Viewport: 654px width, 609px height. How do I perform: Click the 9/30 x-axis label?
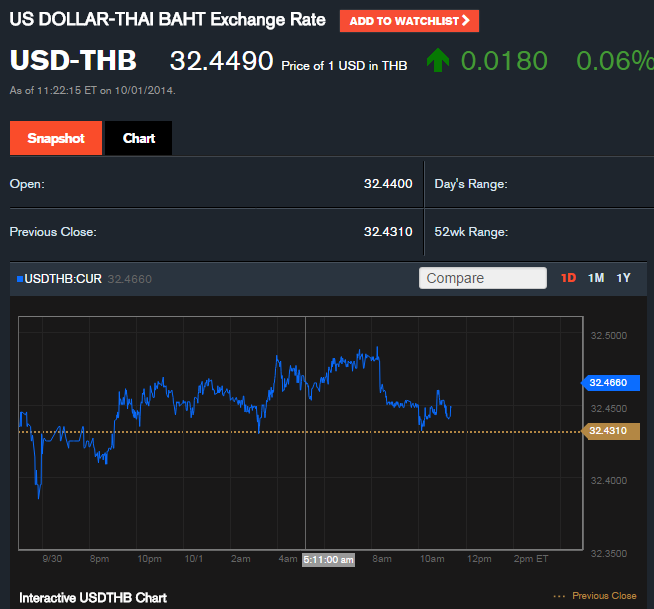click(52, 559)
